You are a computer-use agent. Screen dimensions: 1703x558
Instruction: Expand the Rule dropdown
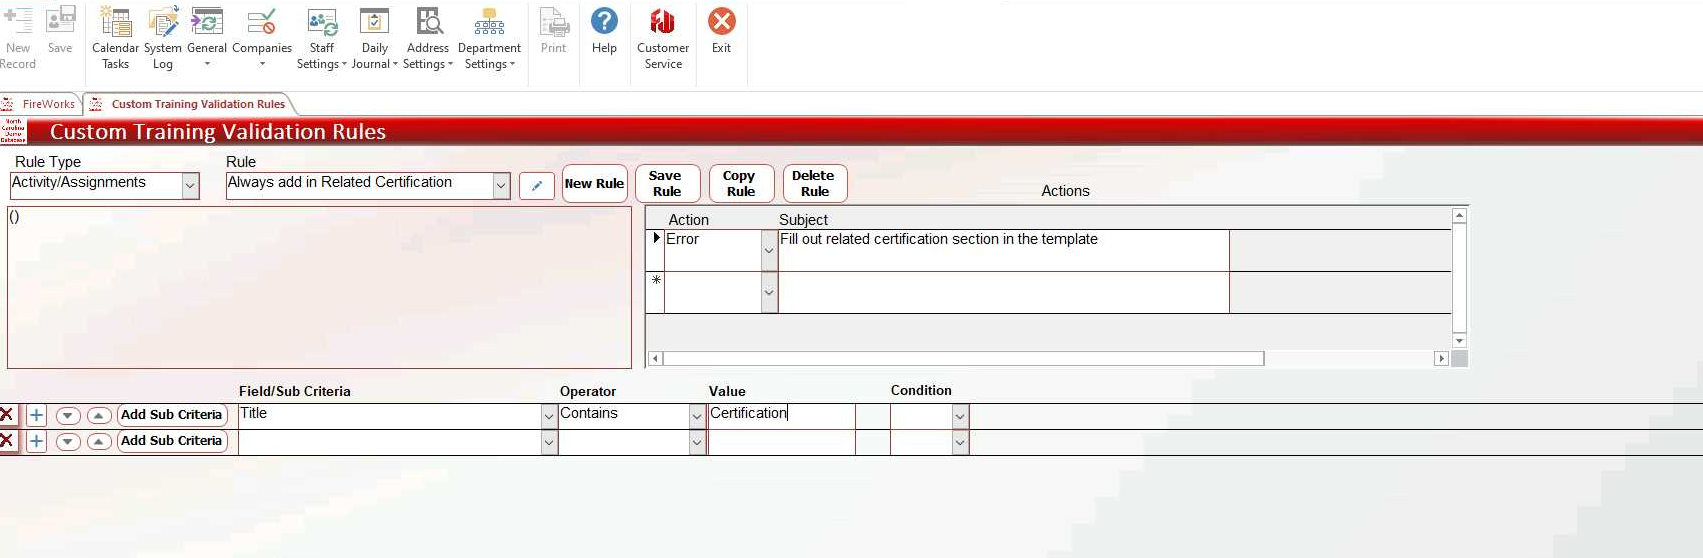coord(501,186)
